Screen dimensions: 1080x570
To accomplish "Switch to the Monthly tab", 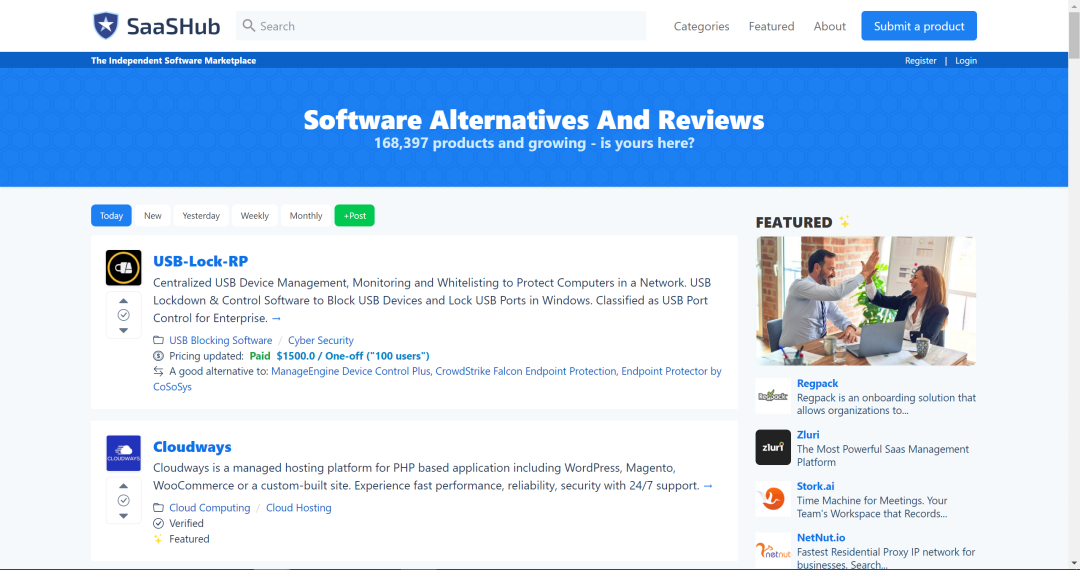I will coord(306,215).
